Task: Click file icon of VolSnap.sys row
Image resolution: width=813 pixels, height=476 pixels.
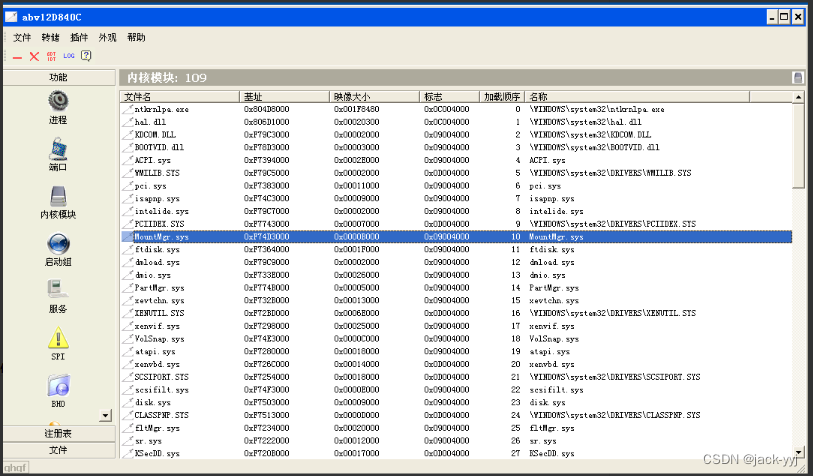Action: 128,339
